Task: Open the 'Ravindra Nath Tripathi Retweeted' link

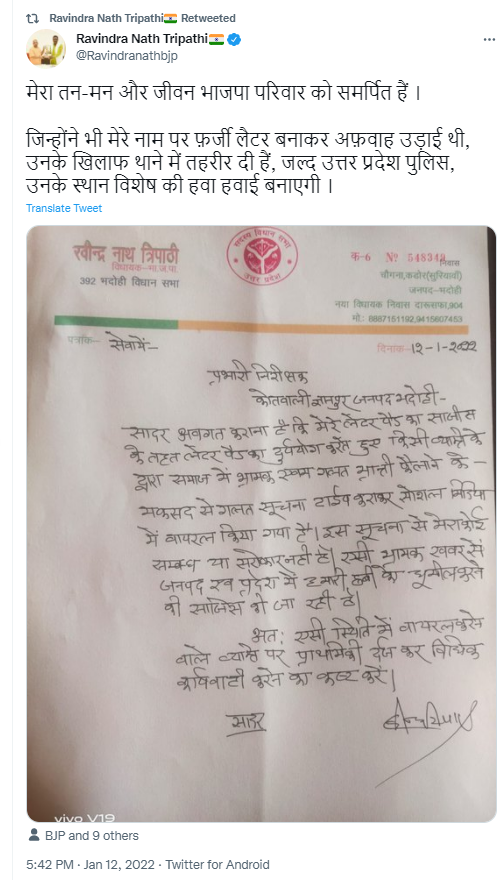Action: [x=142, y=18]
